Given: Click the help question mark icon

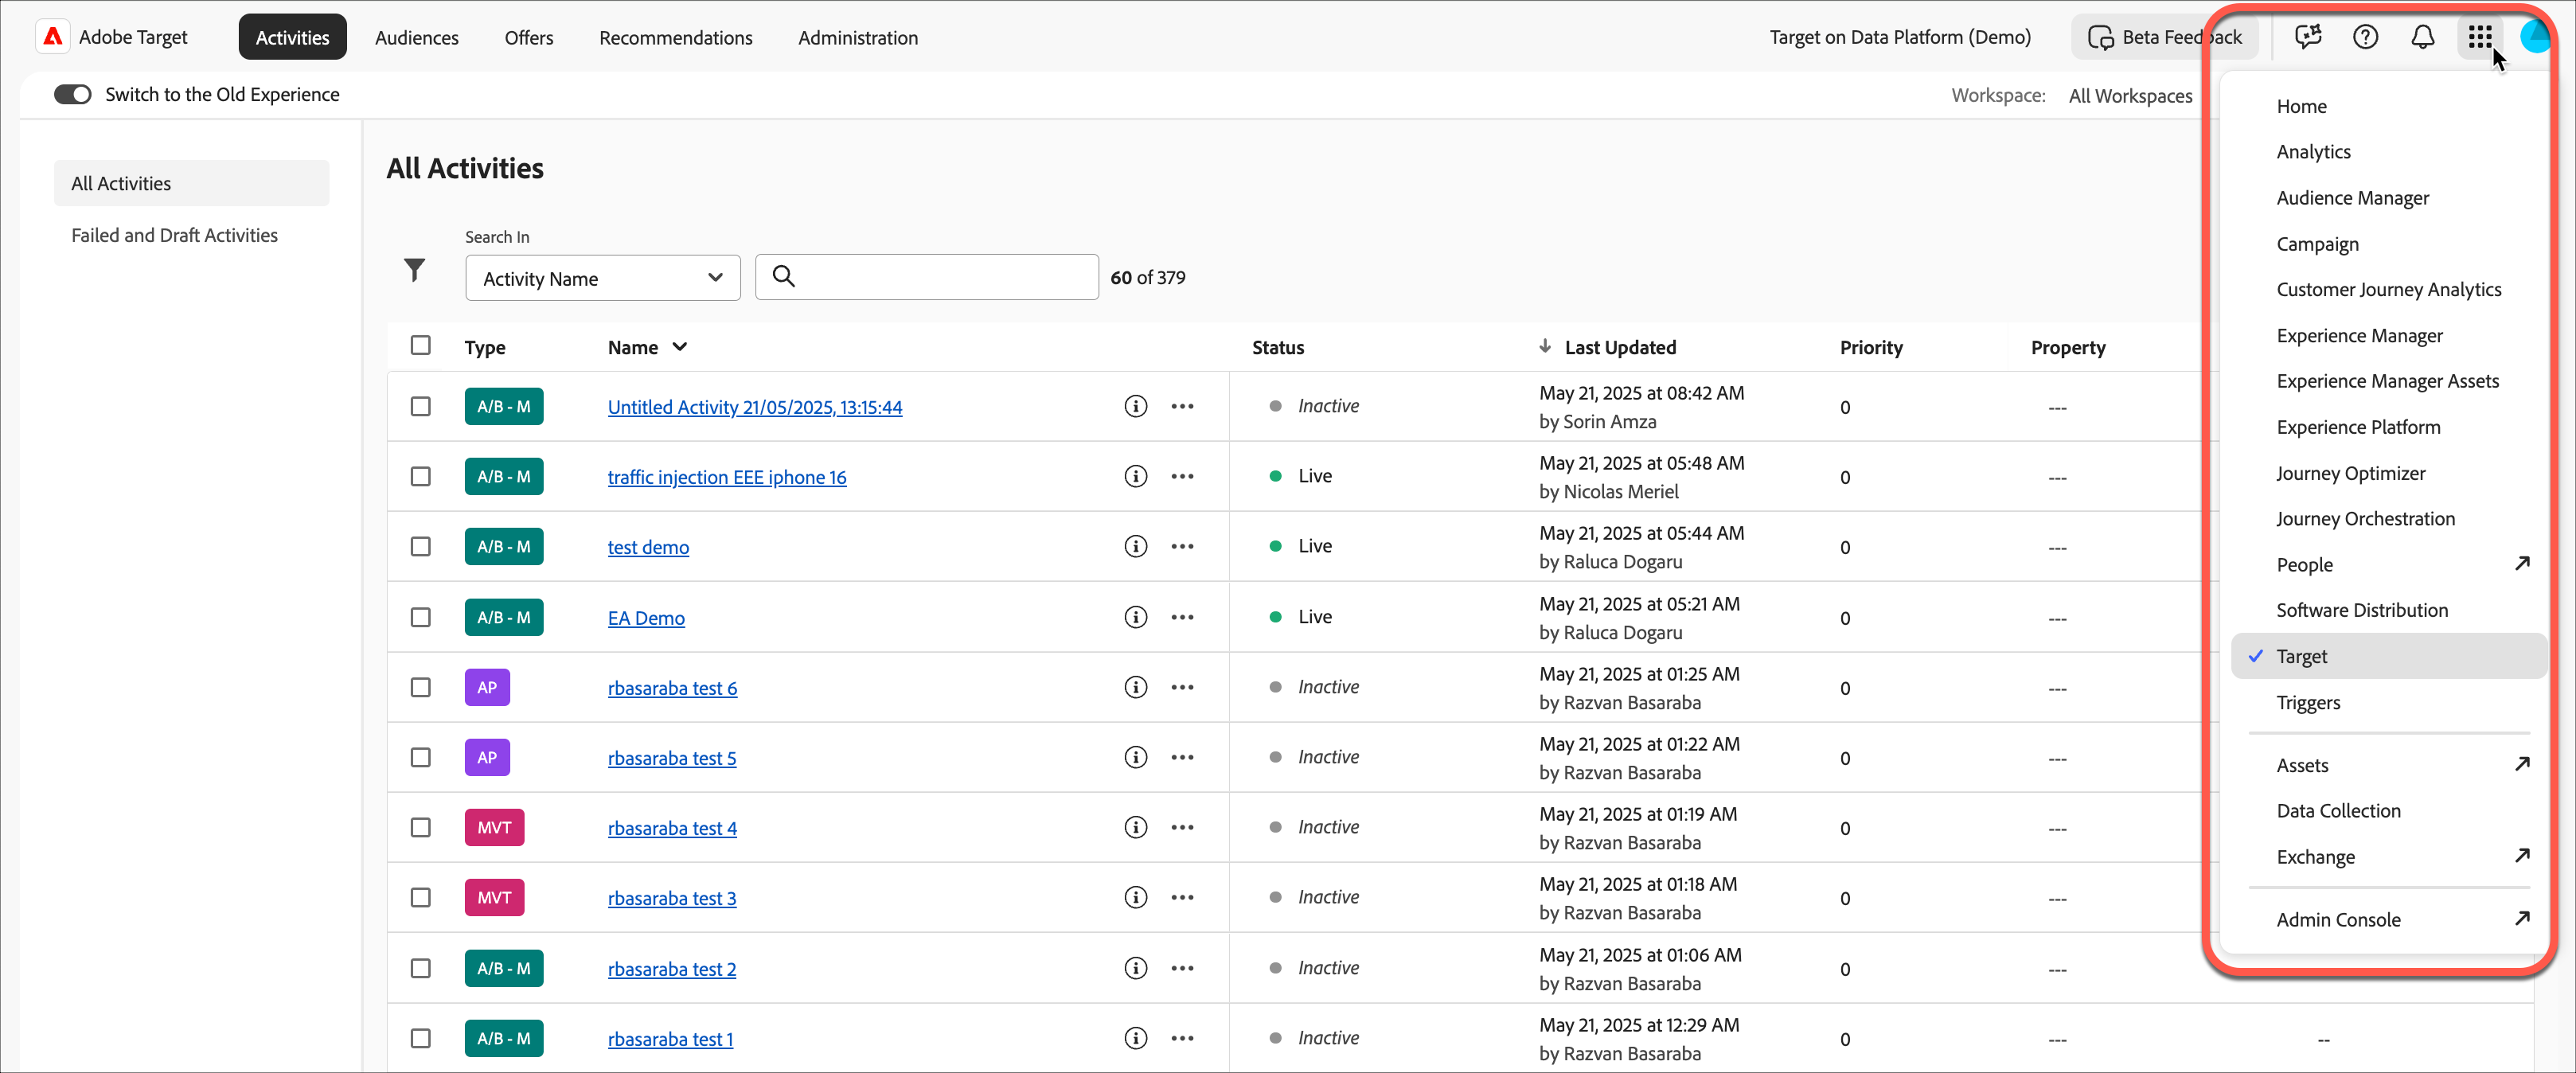Looking at the screenshot, I should (x=2365, y=38).
